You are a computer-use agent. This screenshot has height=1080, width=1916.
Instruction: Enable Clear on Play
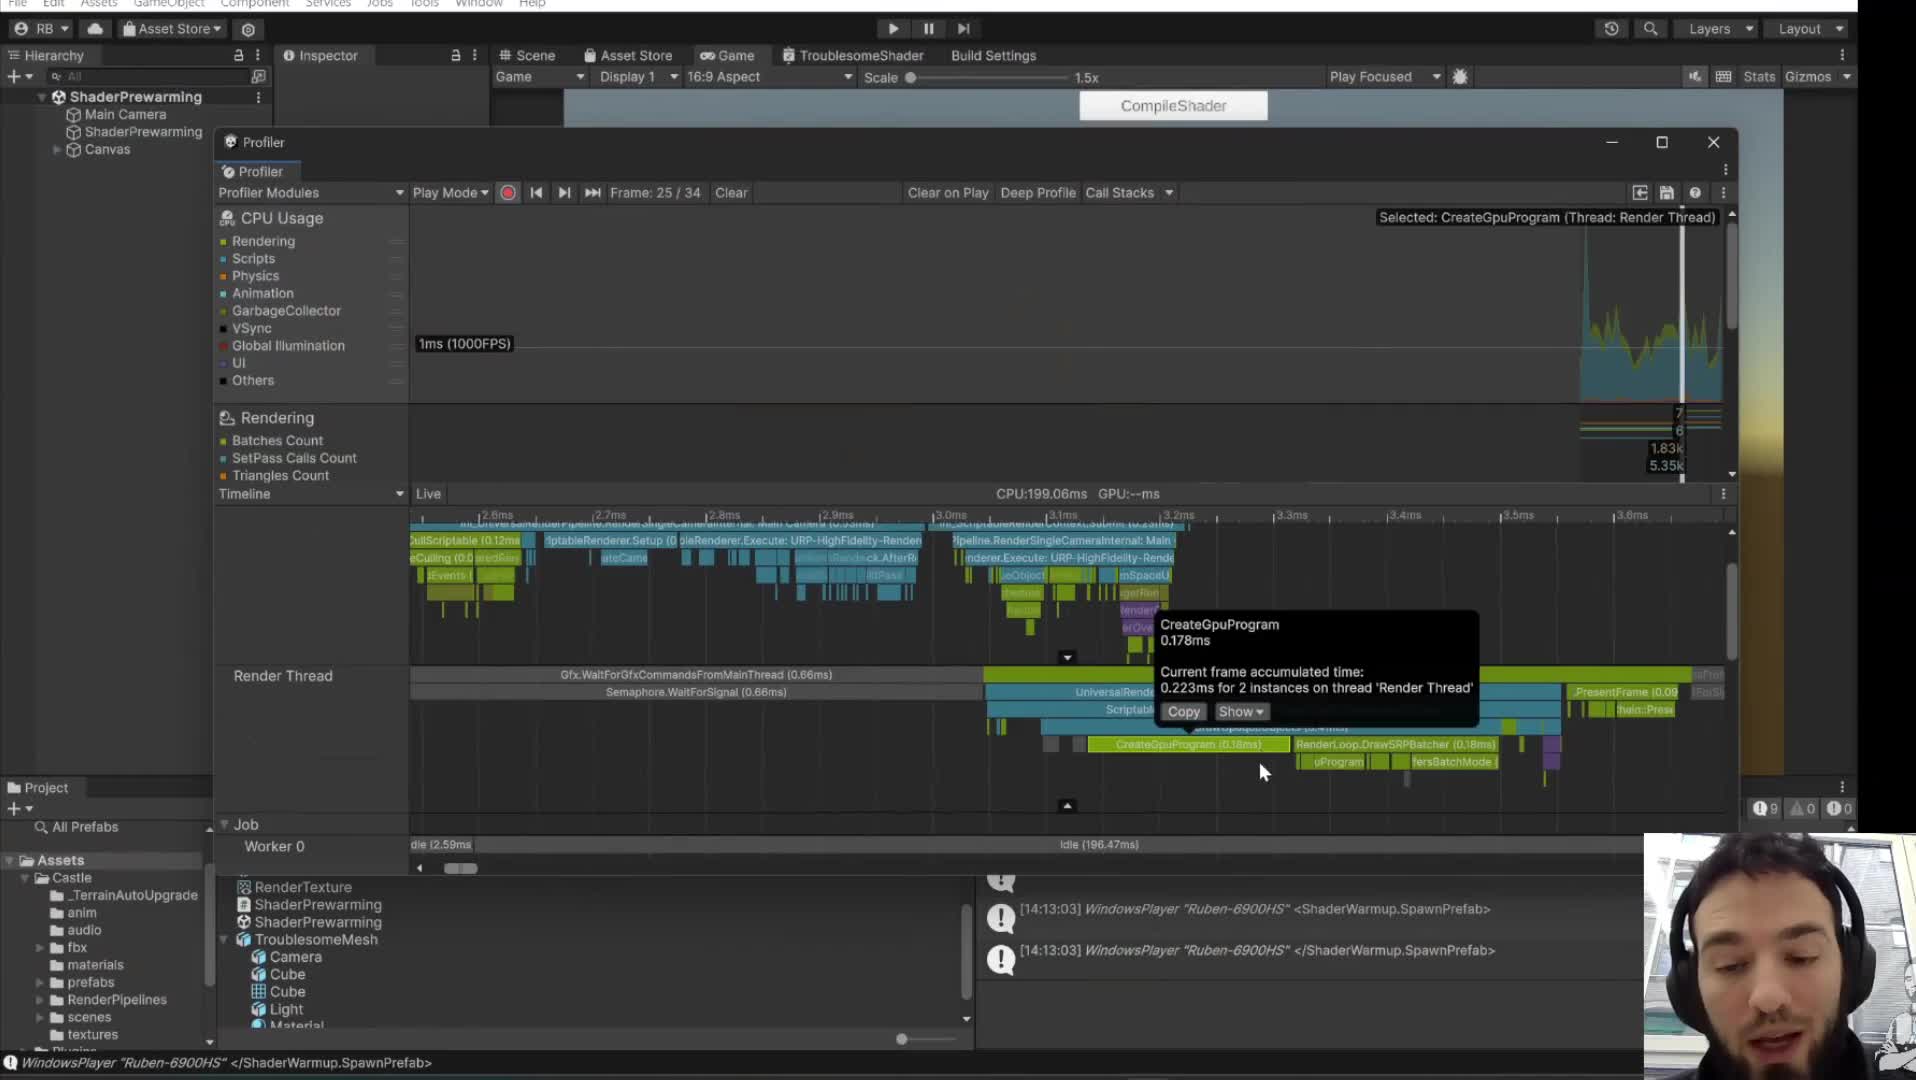click(947, 192)
